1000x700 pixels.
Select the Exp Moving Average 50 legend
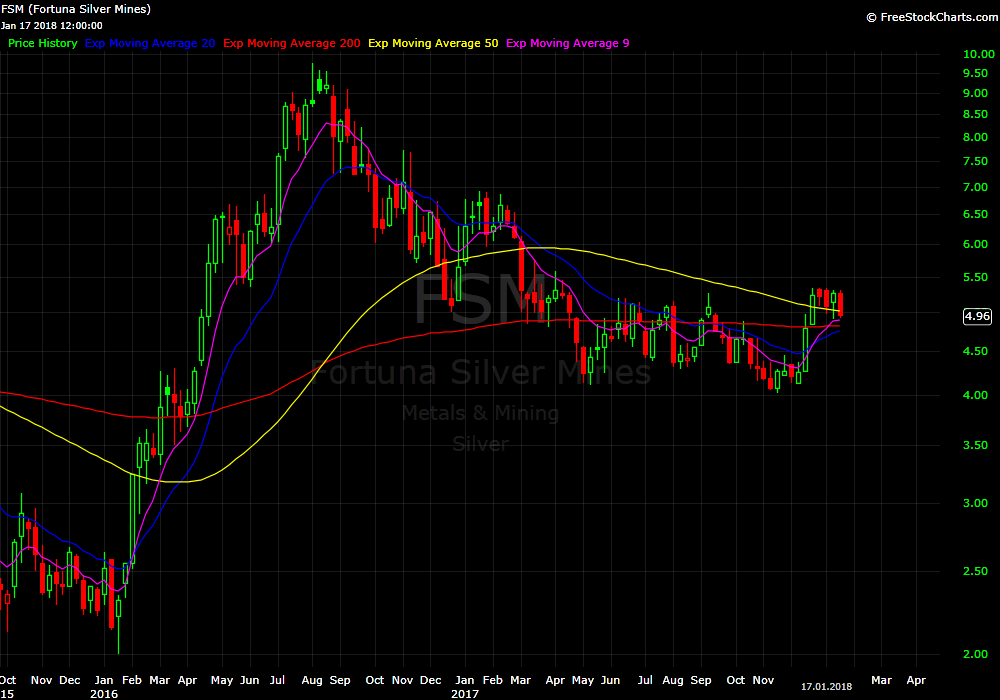point(433,43)
